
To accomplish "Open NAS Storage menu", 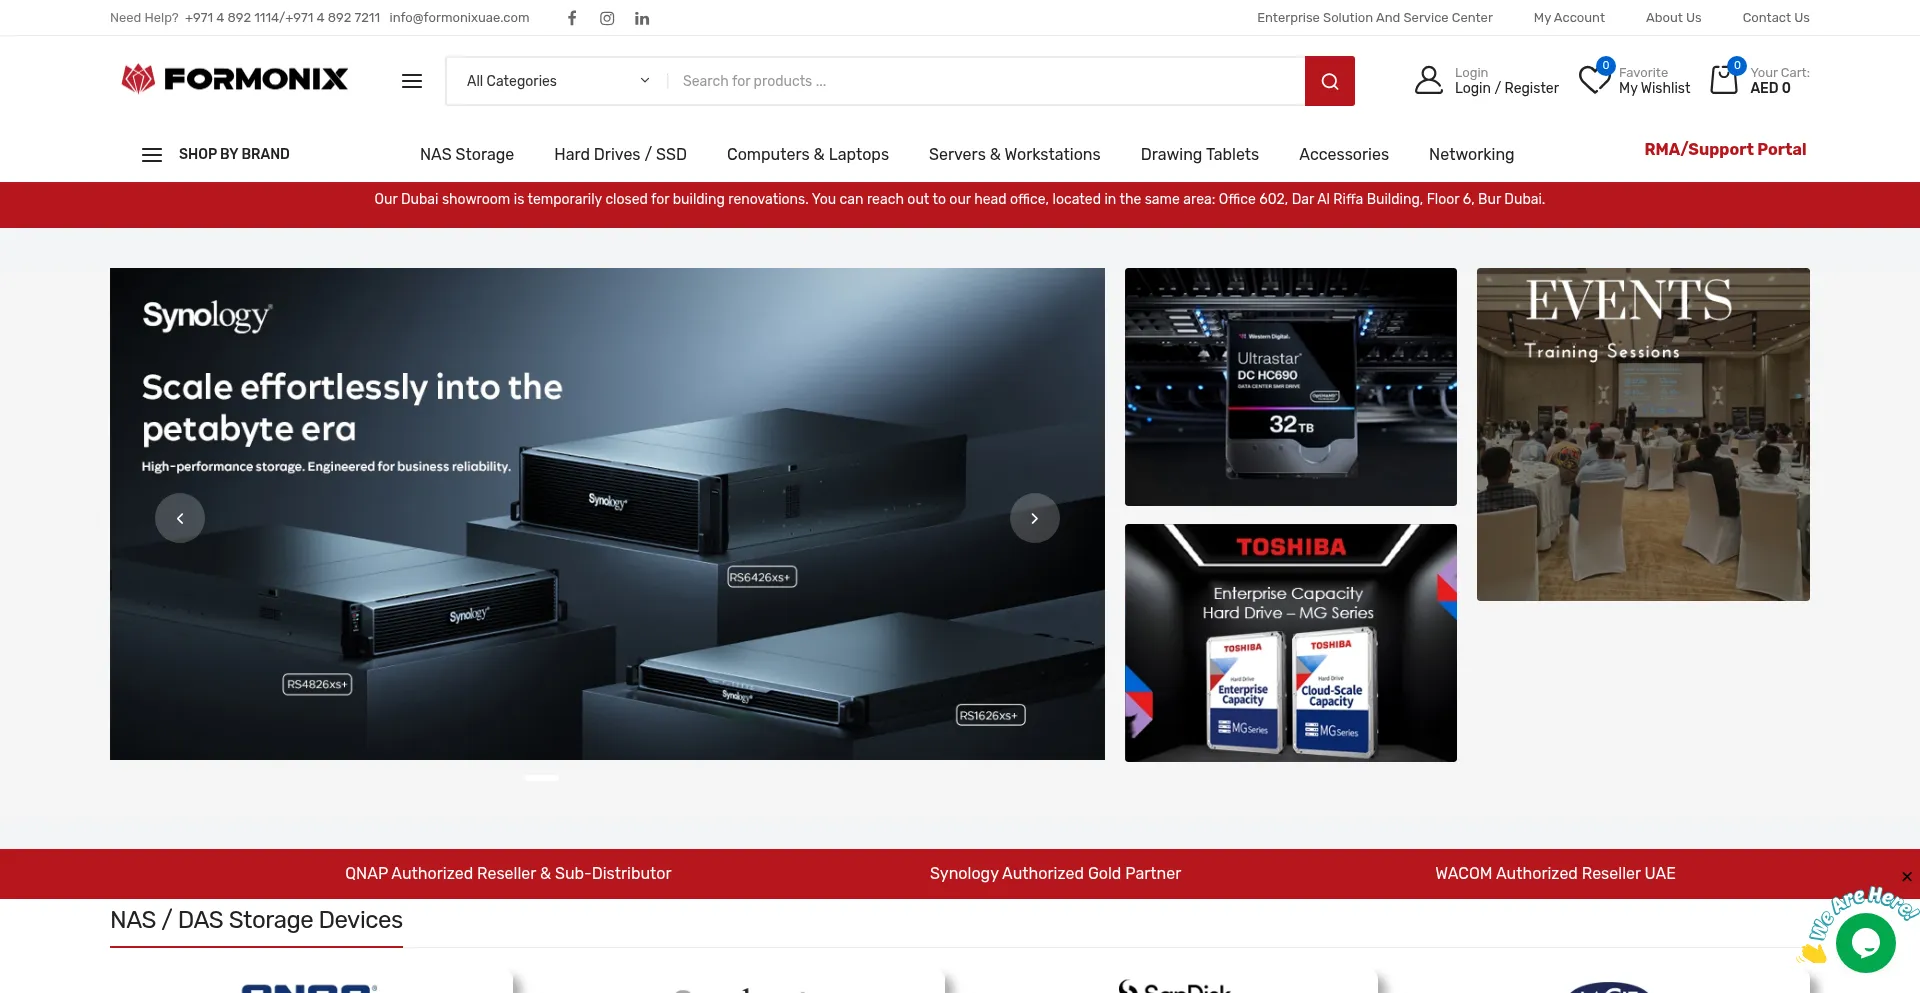I will click(x=467, y=154).
